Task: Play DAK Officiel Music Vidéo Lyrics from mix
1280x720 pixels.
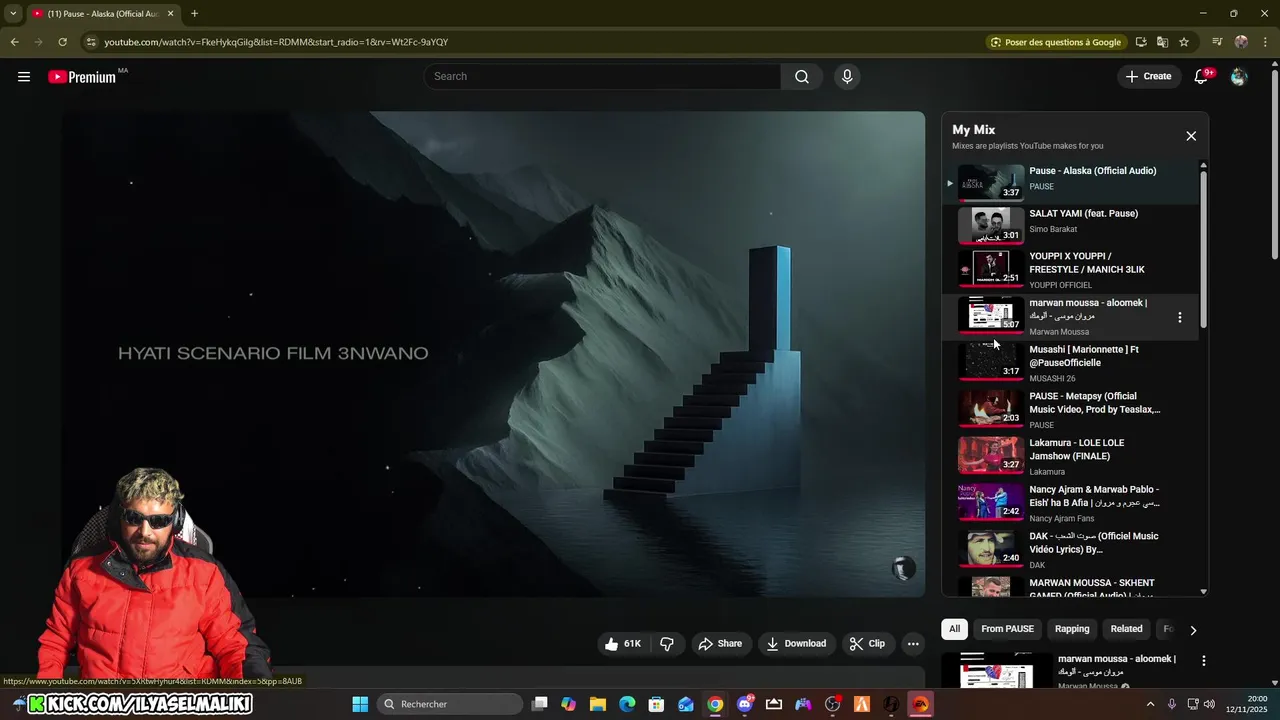Action: coord(1070,549)
